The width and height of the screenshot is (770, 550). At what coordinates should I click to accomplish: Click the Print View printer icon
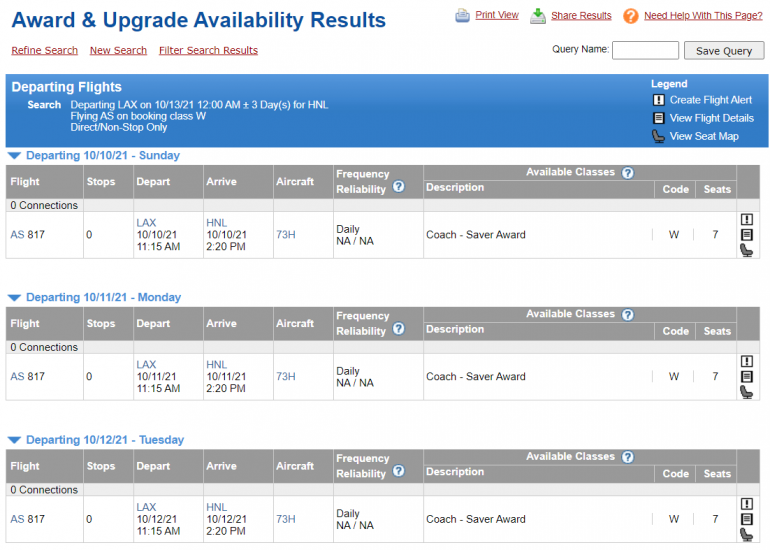pos(463,16)
